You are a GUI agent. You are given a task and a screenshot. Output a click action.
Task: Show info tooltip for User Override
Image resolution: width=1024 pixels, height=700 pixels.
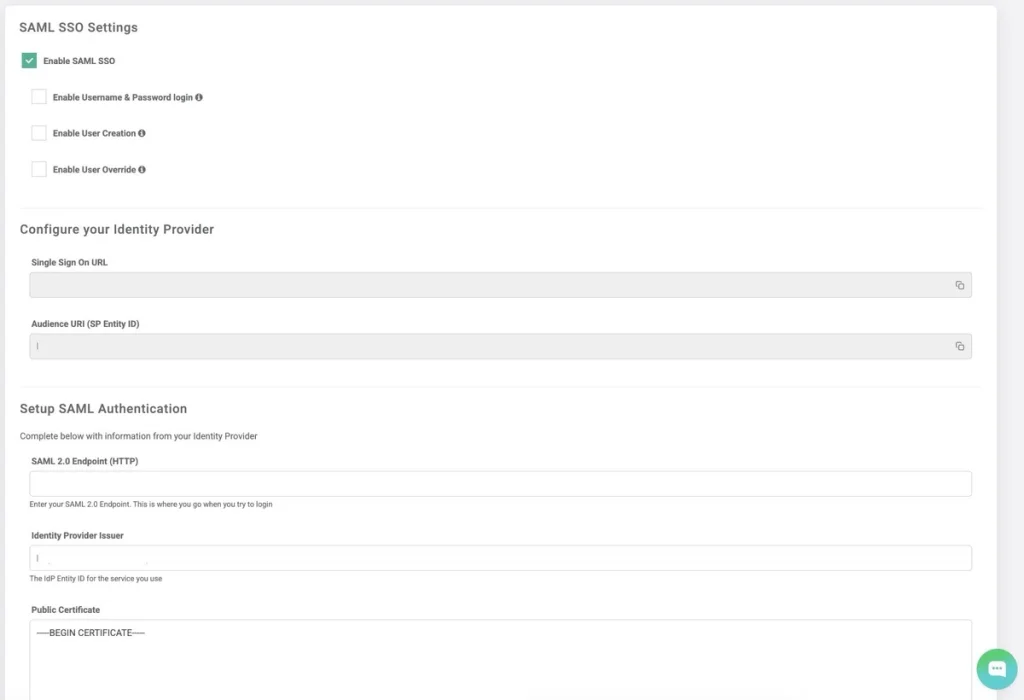point(142,170)
